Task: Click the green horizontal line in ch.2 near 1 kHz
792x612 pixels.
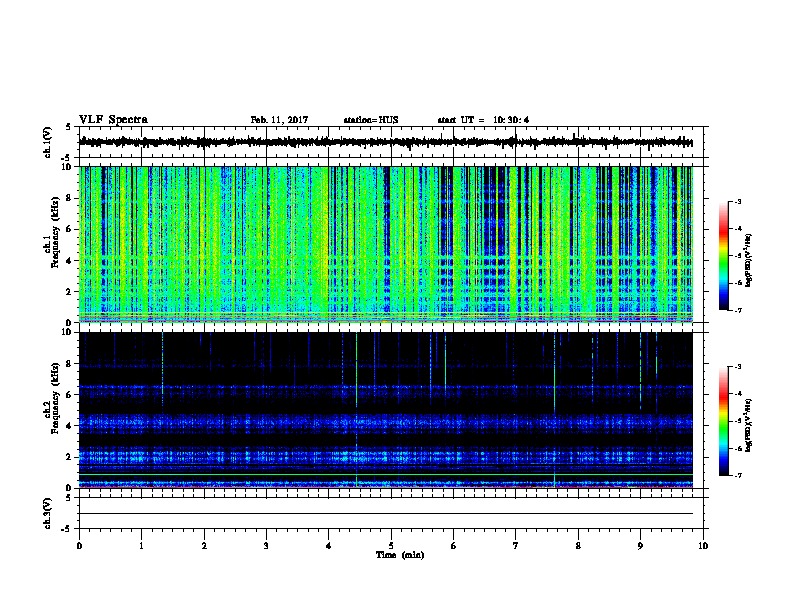Action: [386, 474]
